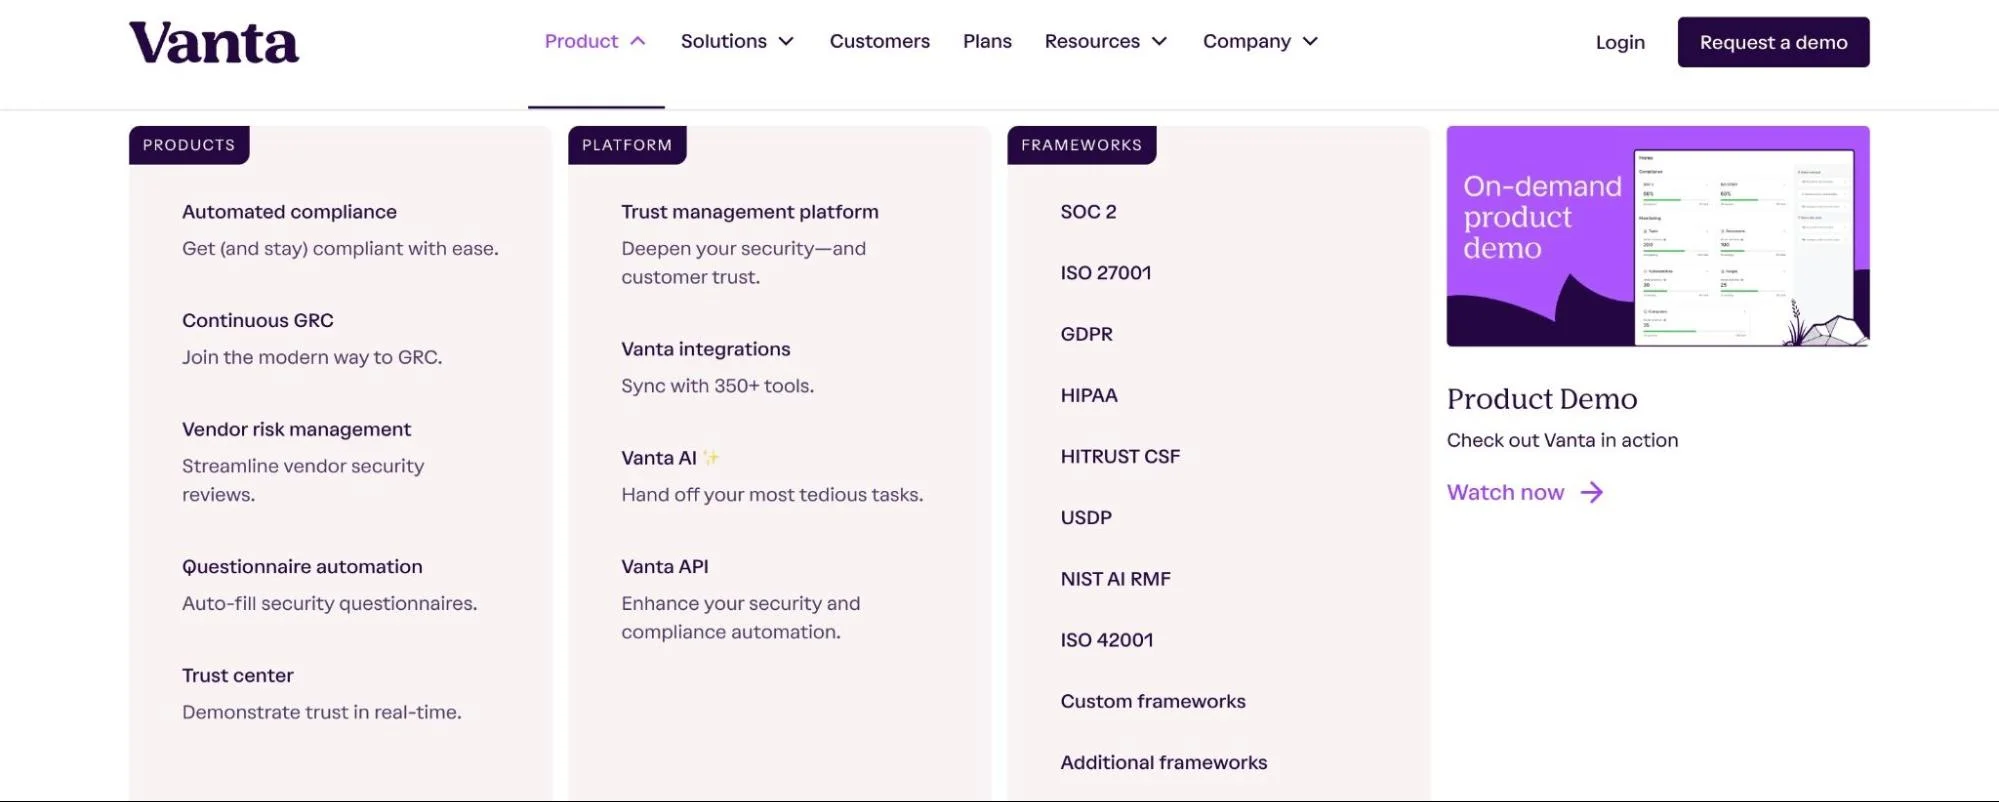Click the FRAMEWORKS section label
This screenshot has height=802, width=1999.
pyautogui.click(x=1081, y=145)
